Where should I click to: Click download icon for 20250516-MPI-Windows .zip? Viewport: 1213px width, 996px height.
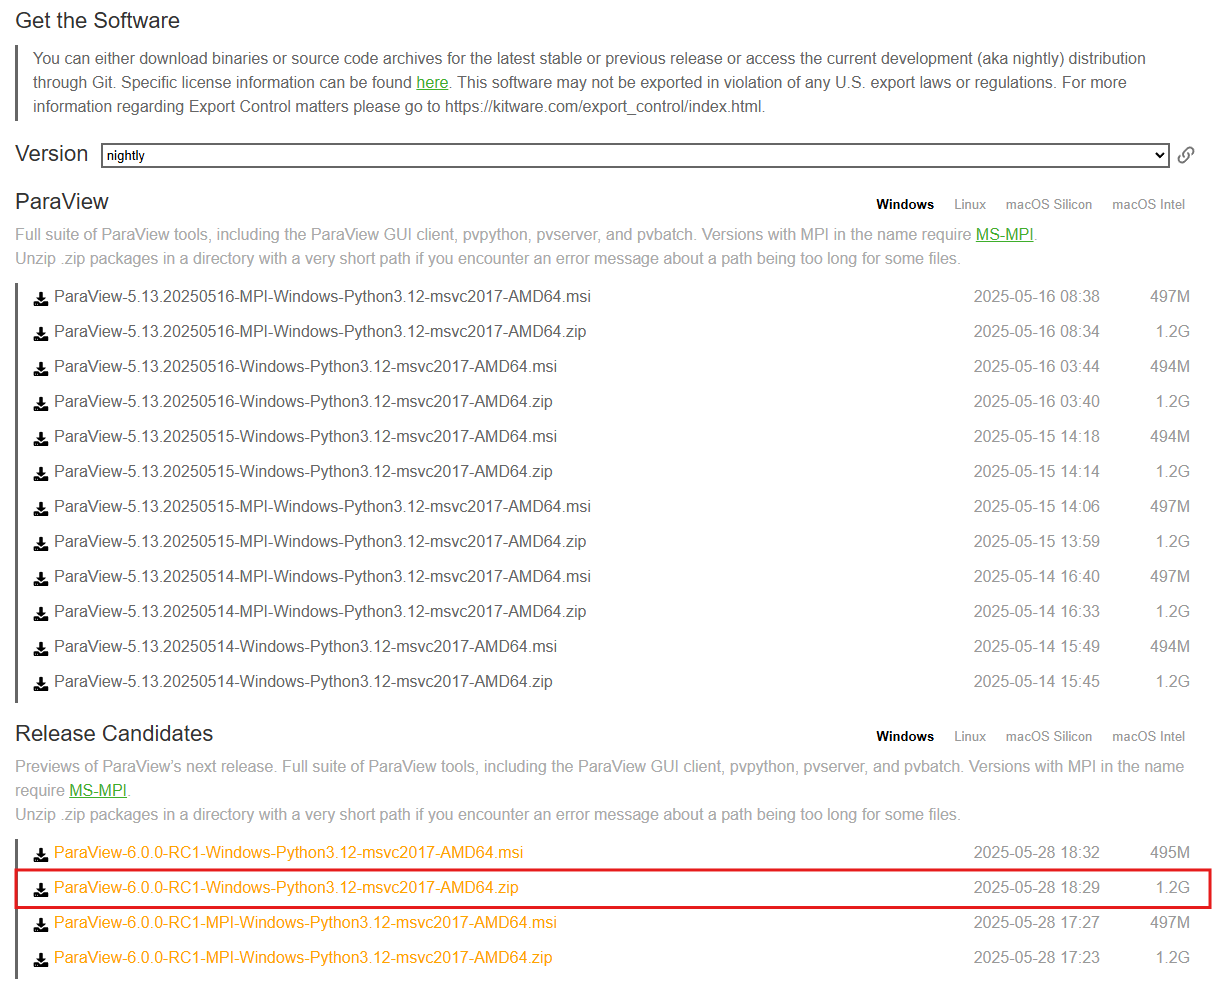(41, 334)
